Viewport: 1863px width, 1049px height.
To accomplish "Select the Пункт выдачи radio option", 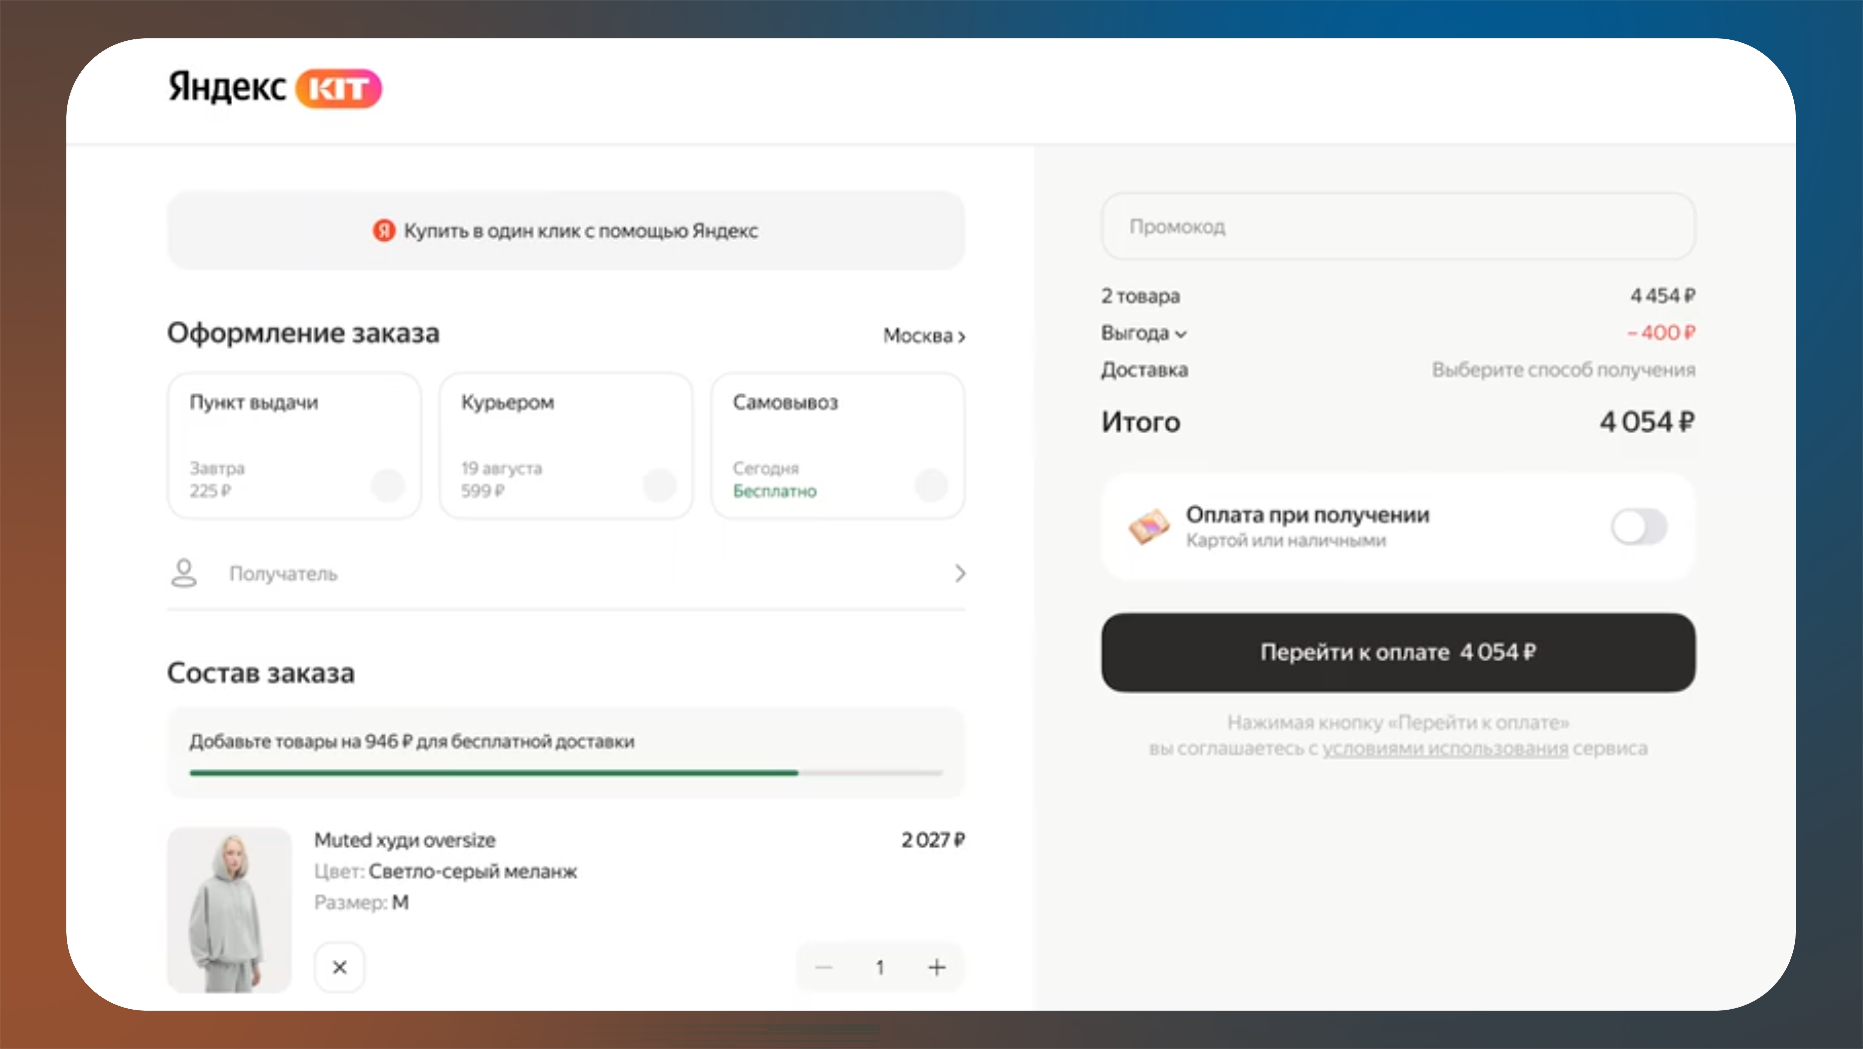I will (x=388, y=486).
